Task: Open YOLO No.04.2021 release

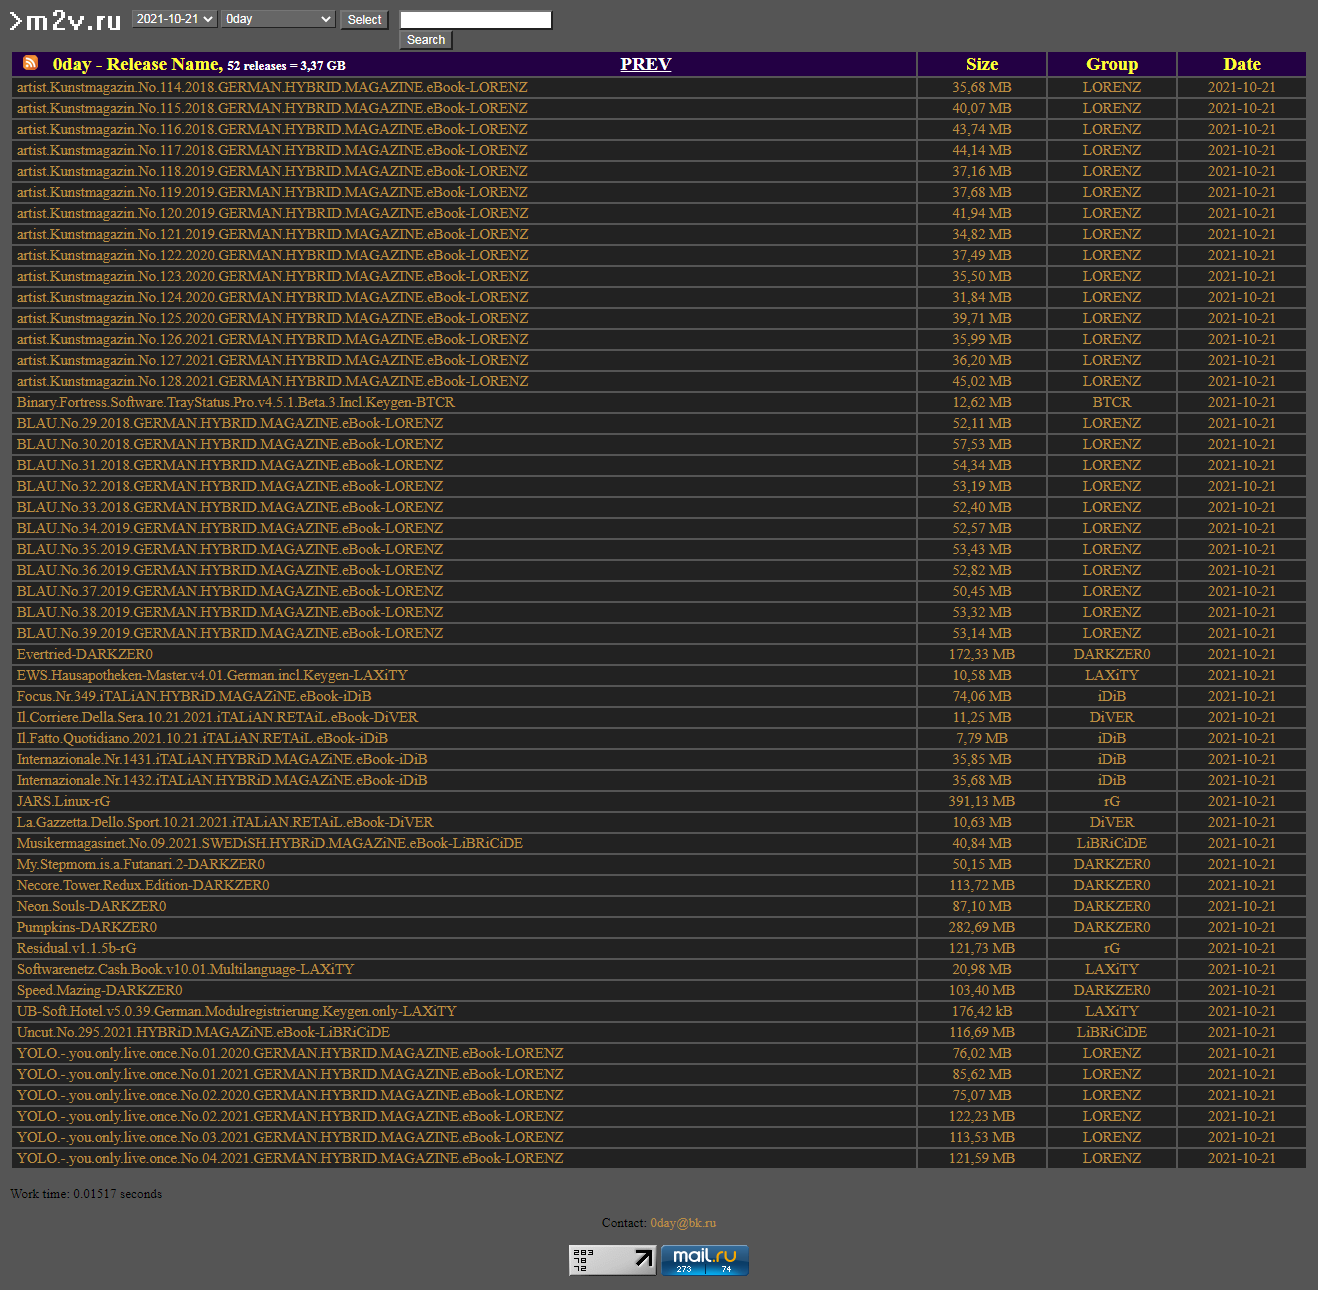Action: click(x=290, y=1158)
